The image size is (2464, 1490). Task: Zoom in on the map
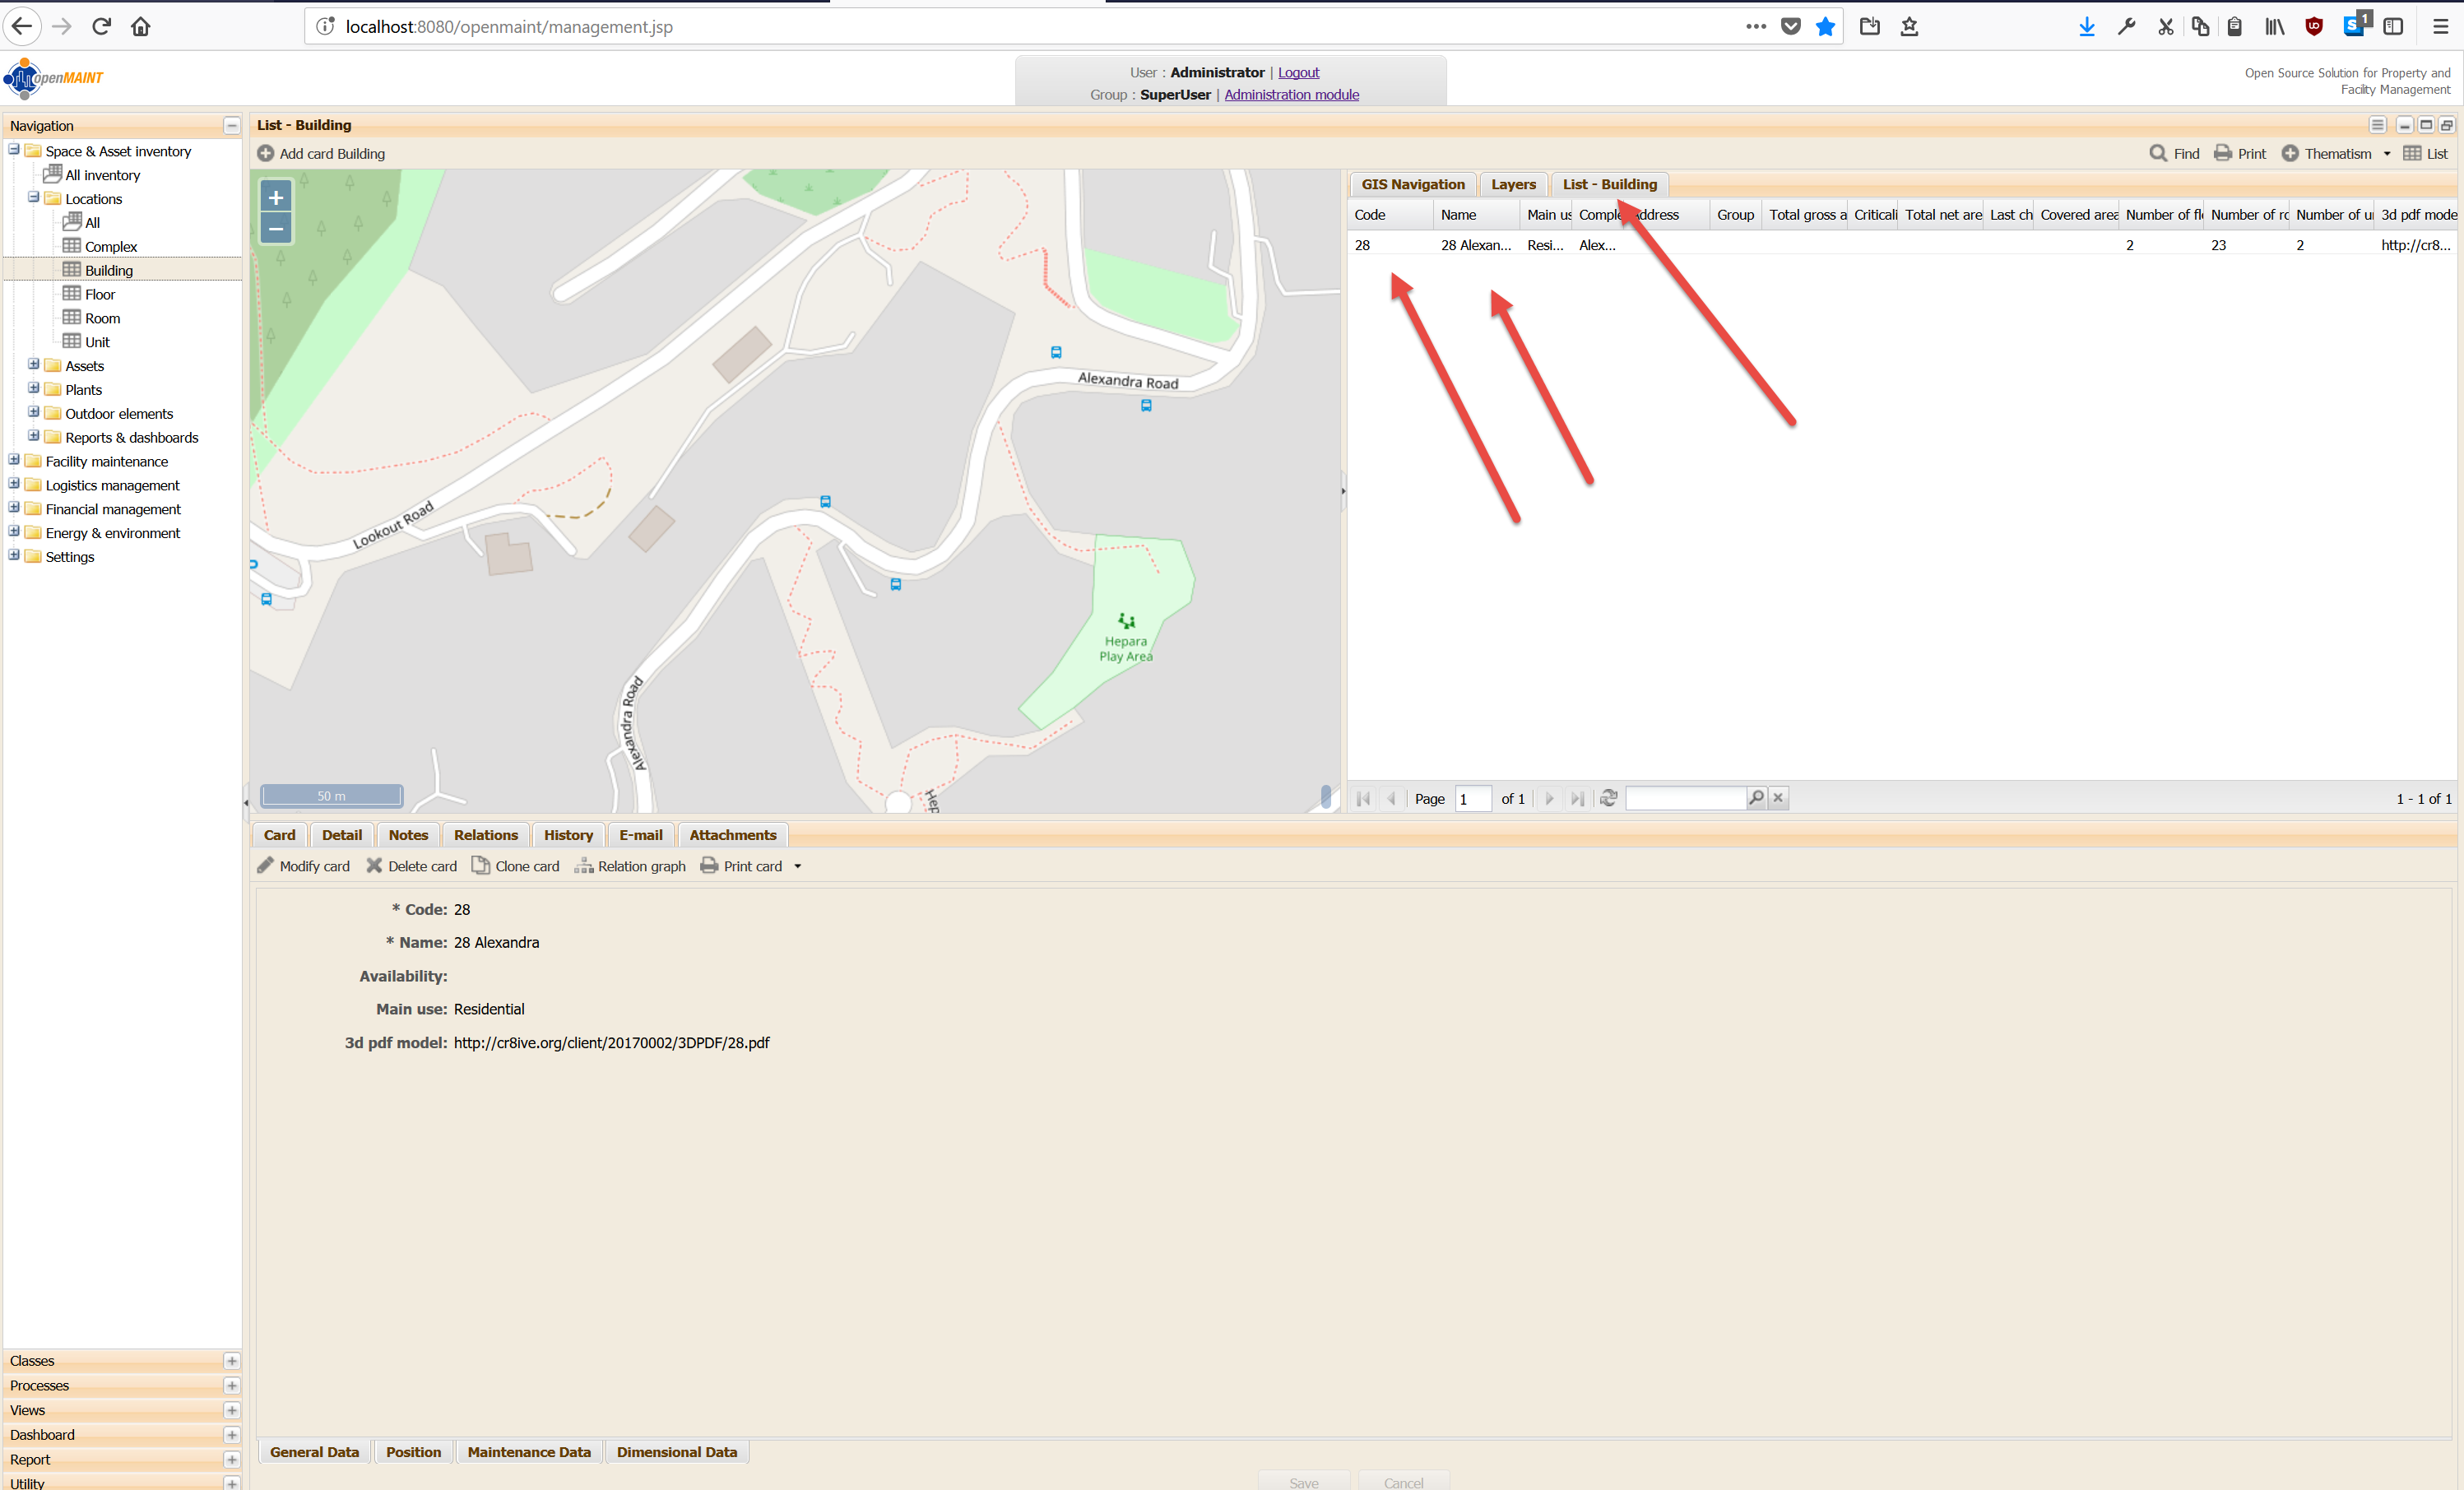point(276,197)
